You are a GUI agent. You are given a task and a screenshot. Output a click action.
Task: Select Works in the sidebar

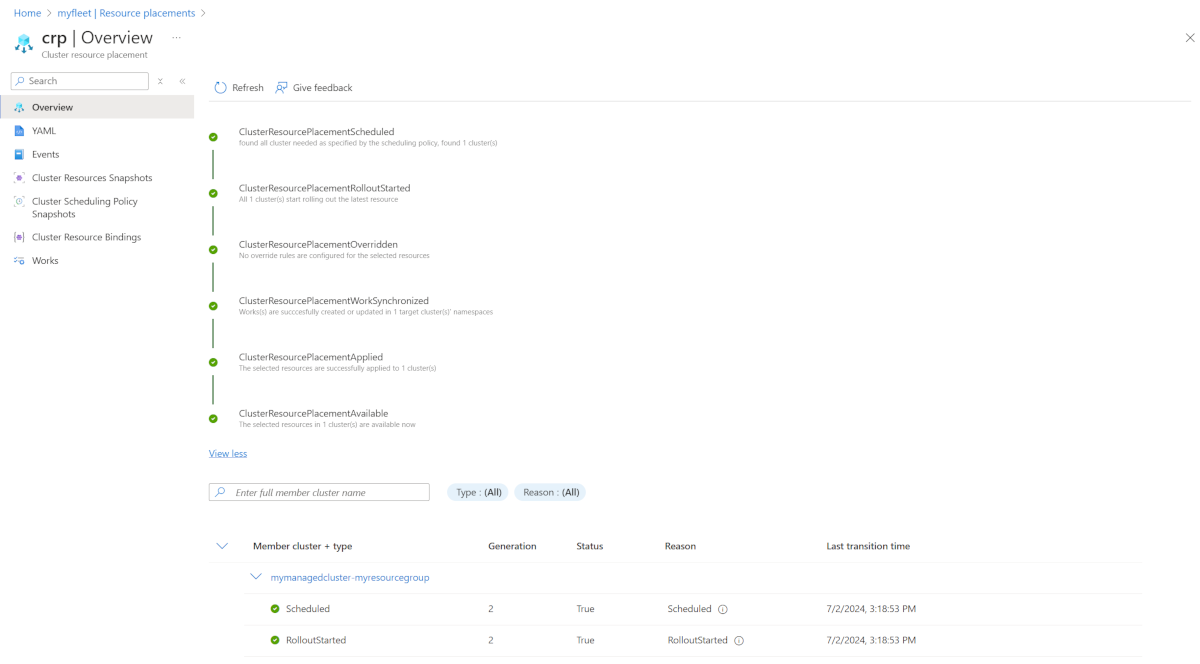tap(47, 260)
